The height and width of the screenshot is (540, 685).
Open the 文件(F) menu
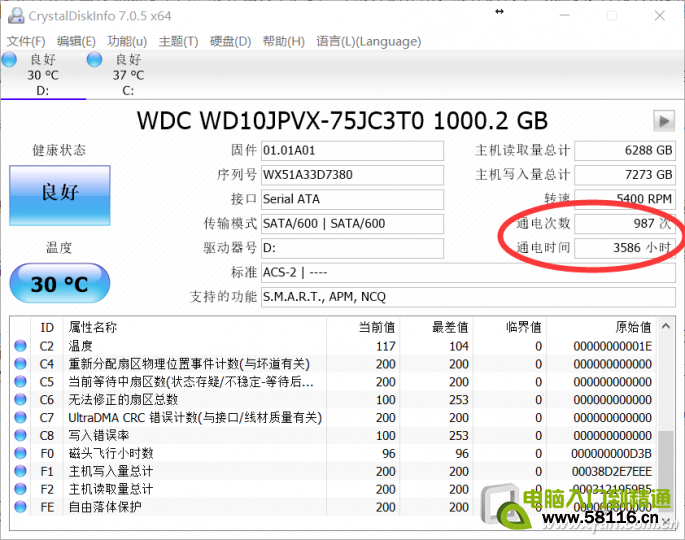(26, 42)
